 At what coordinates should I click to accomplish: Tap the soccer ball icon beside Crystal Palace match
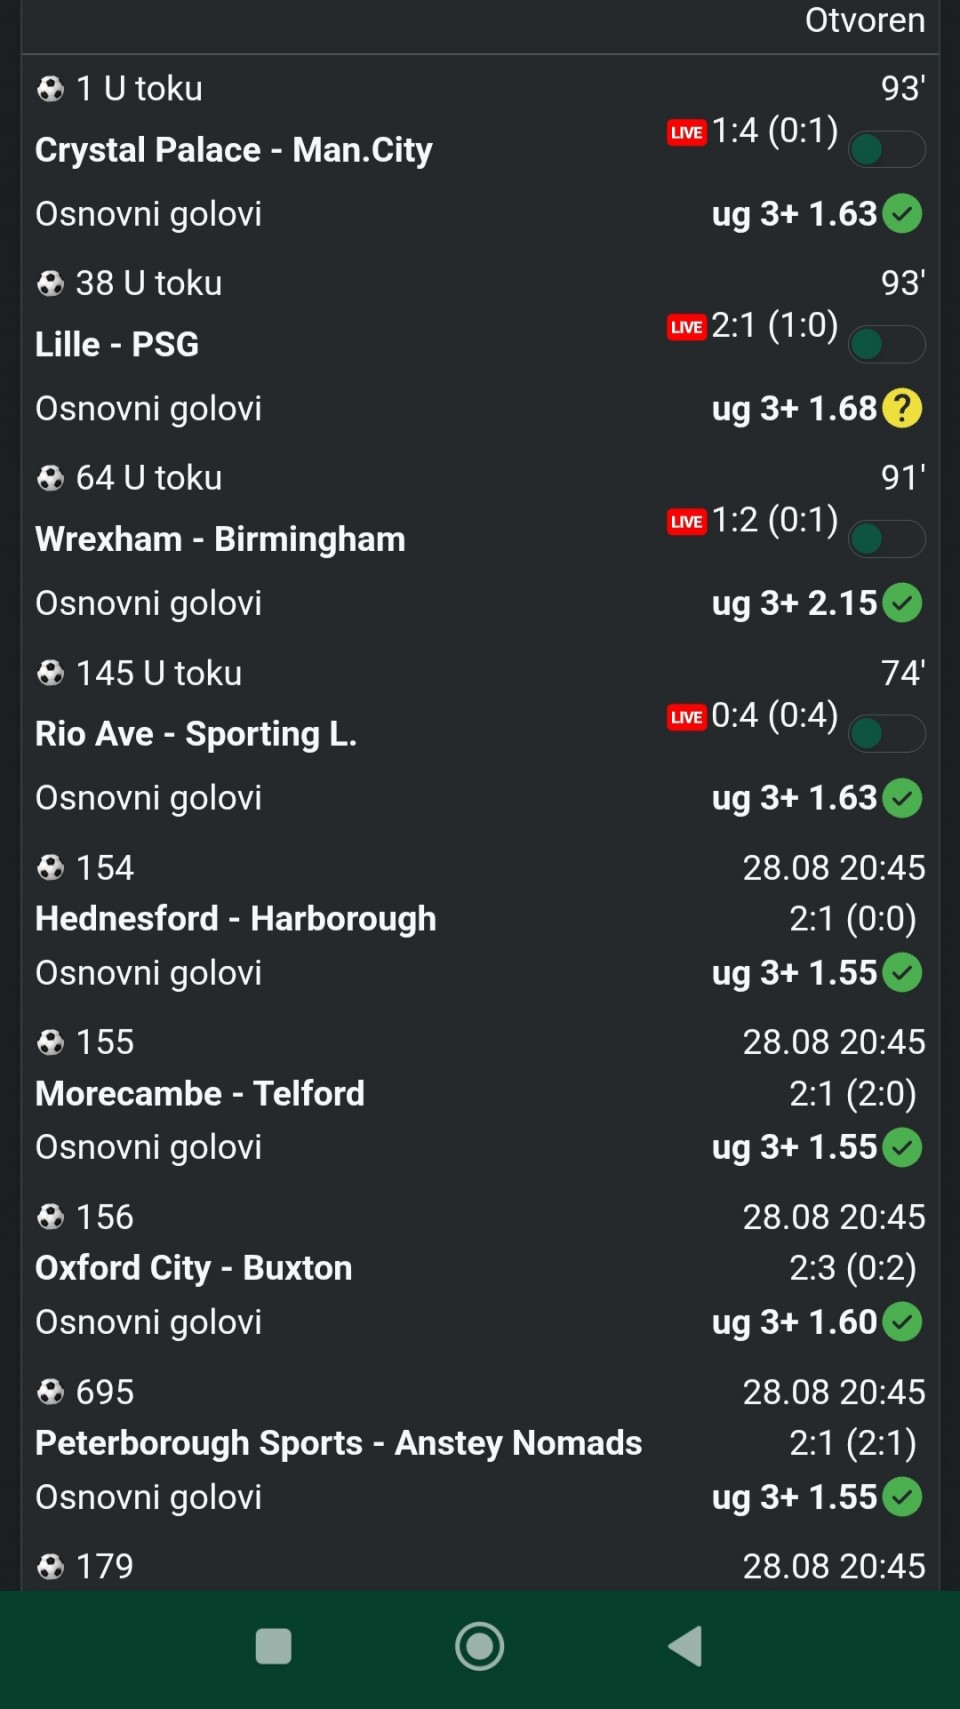click(x=50, y=89)
